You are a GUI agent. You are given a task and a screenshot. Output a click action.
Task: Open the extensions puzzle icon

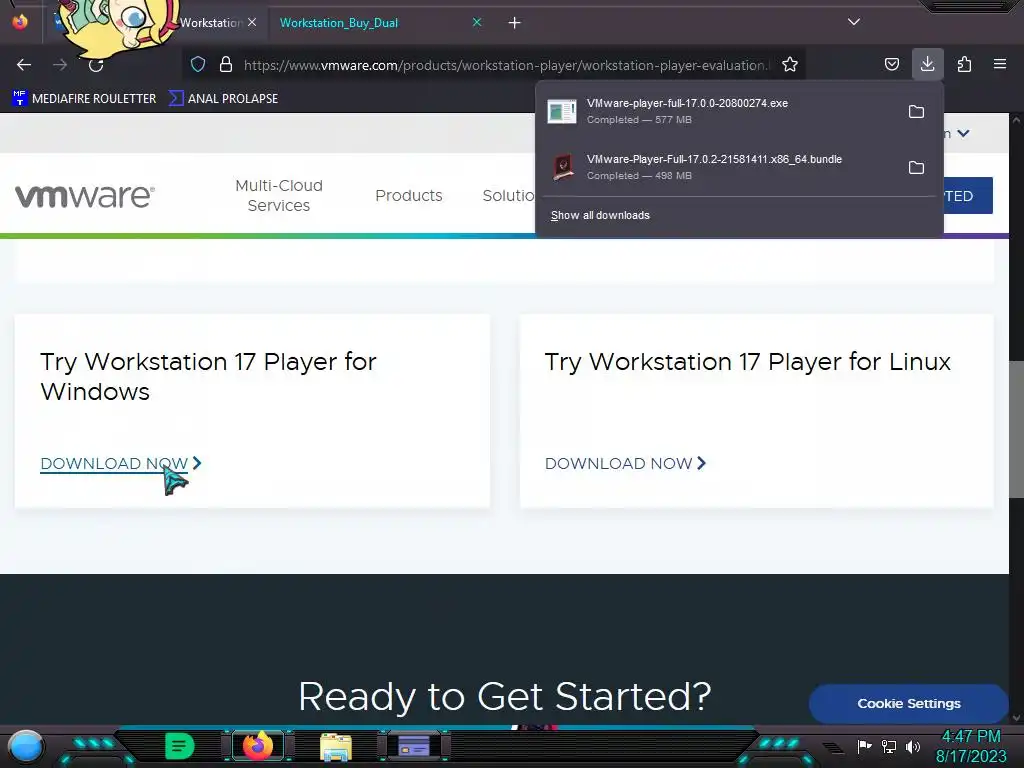pos(964,64)
